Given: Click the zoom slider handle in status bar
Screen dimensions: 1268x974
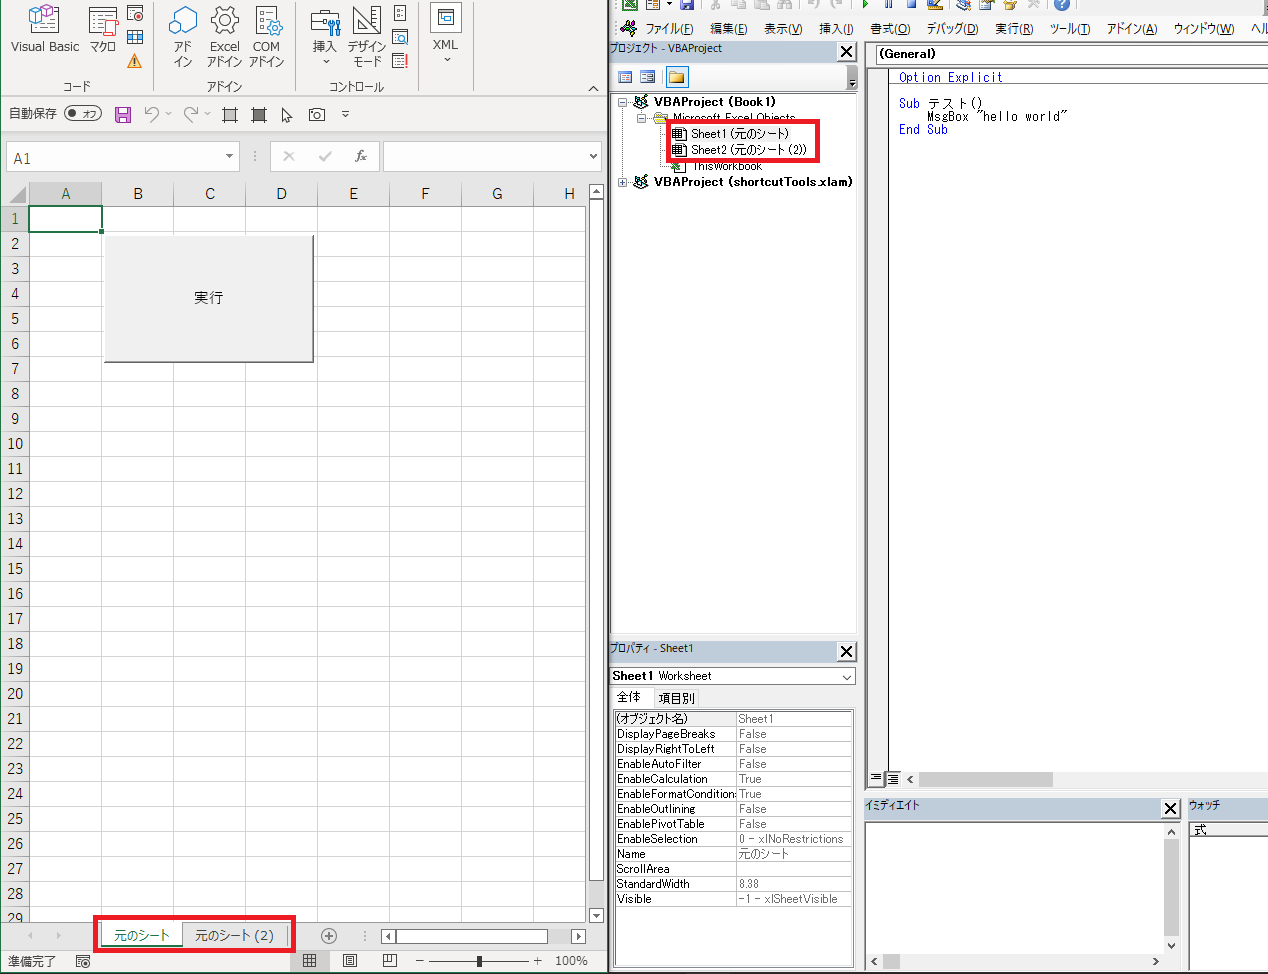Looking at the screenshot, I should [x=480, y=961].
